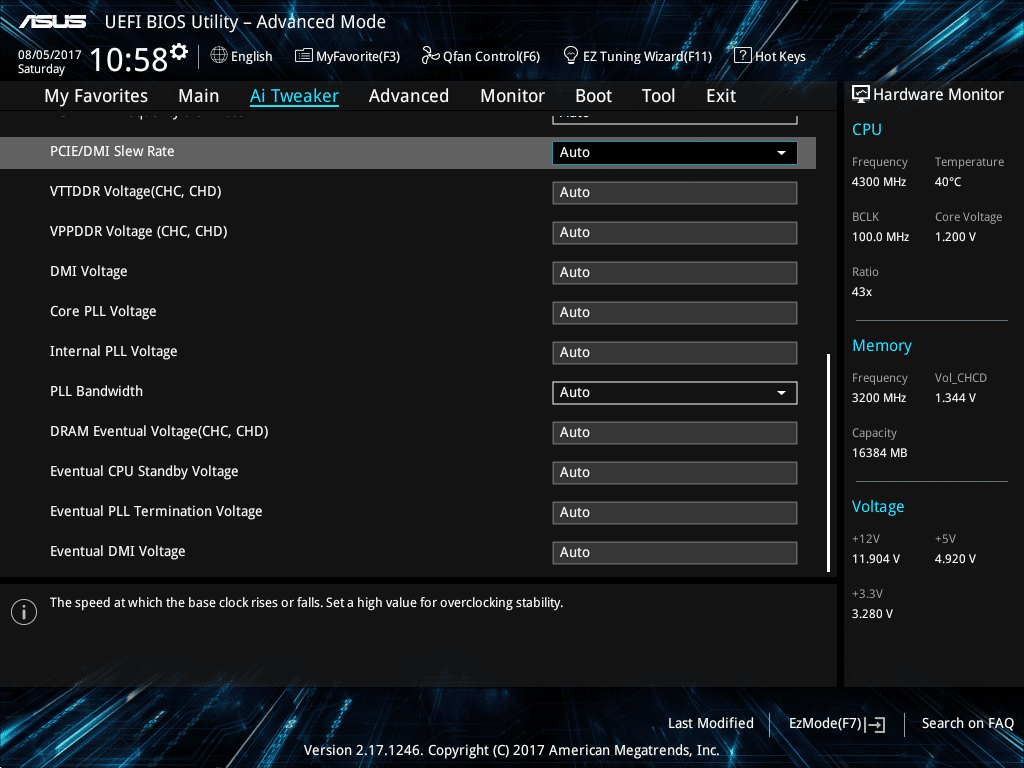Switch to the Main tab

coord(199,96)
